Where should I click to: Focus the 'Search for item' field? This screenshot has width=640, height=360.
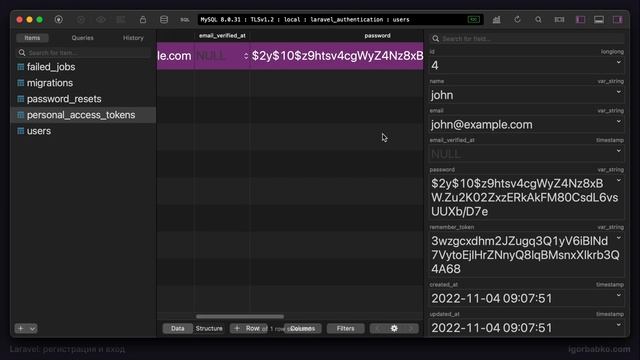pos(84,53)
